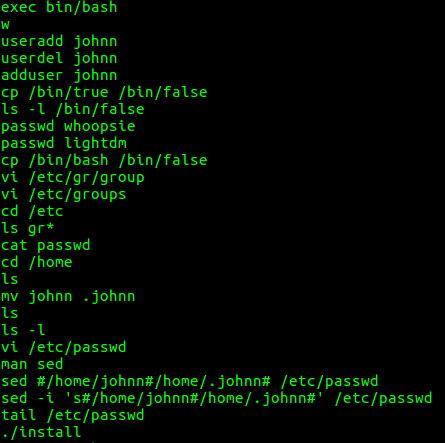This screenshot has height=443, width=445.
Task: Select the 'vi /etc/gr/group' line
Action: coord(73,177)
